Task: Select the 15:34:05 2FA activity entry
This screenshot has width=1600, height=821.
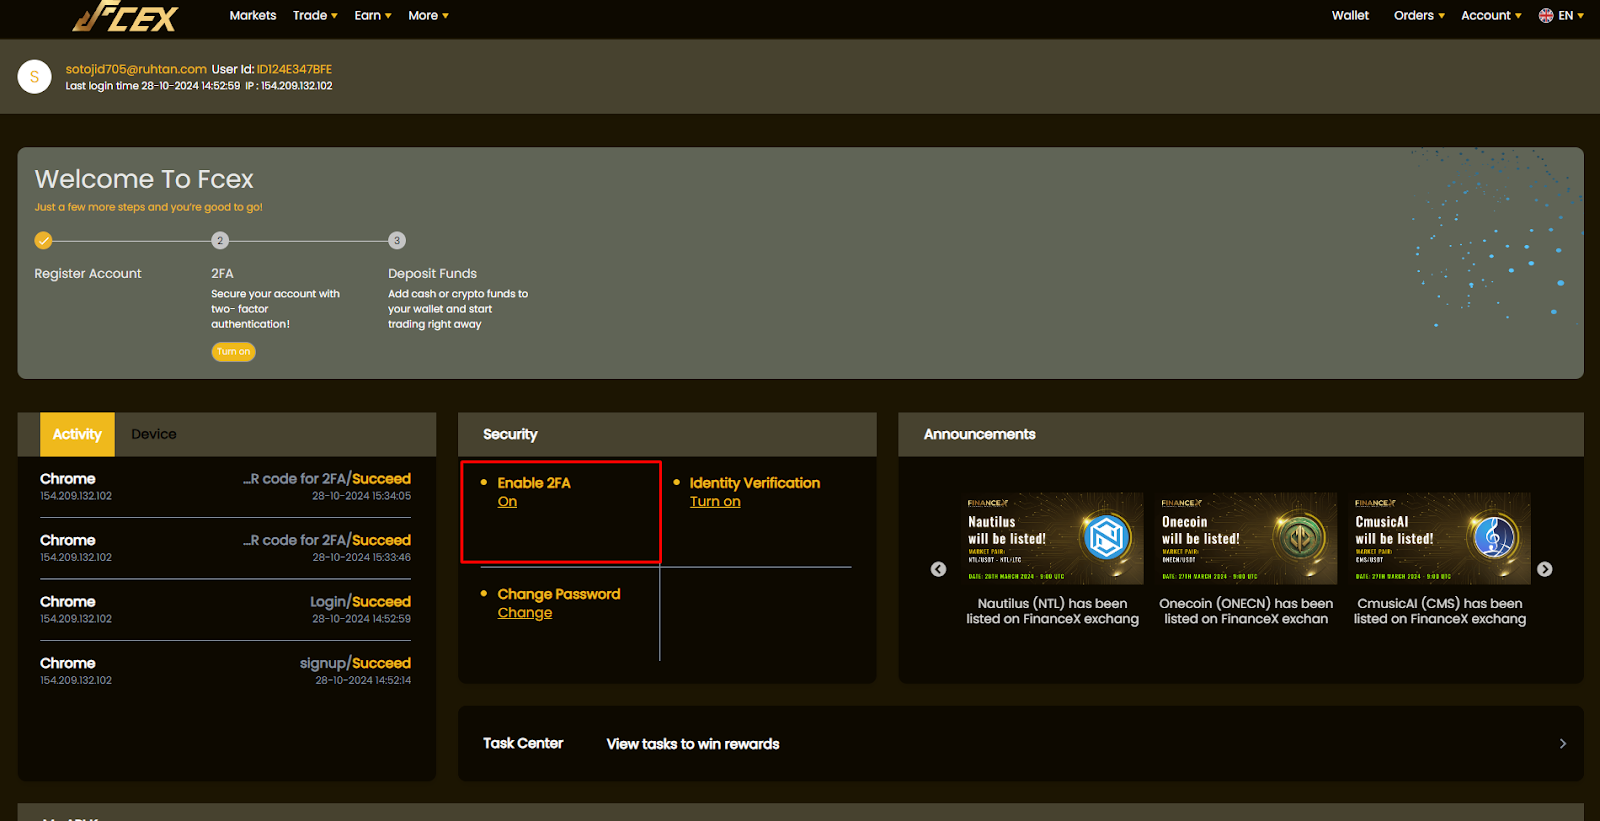Action: [x=226, y=487]
